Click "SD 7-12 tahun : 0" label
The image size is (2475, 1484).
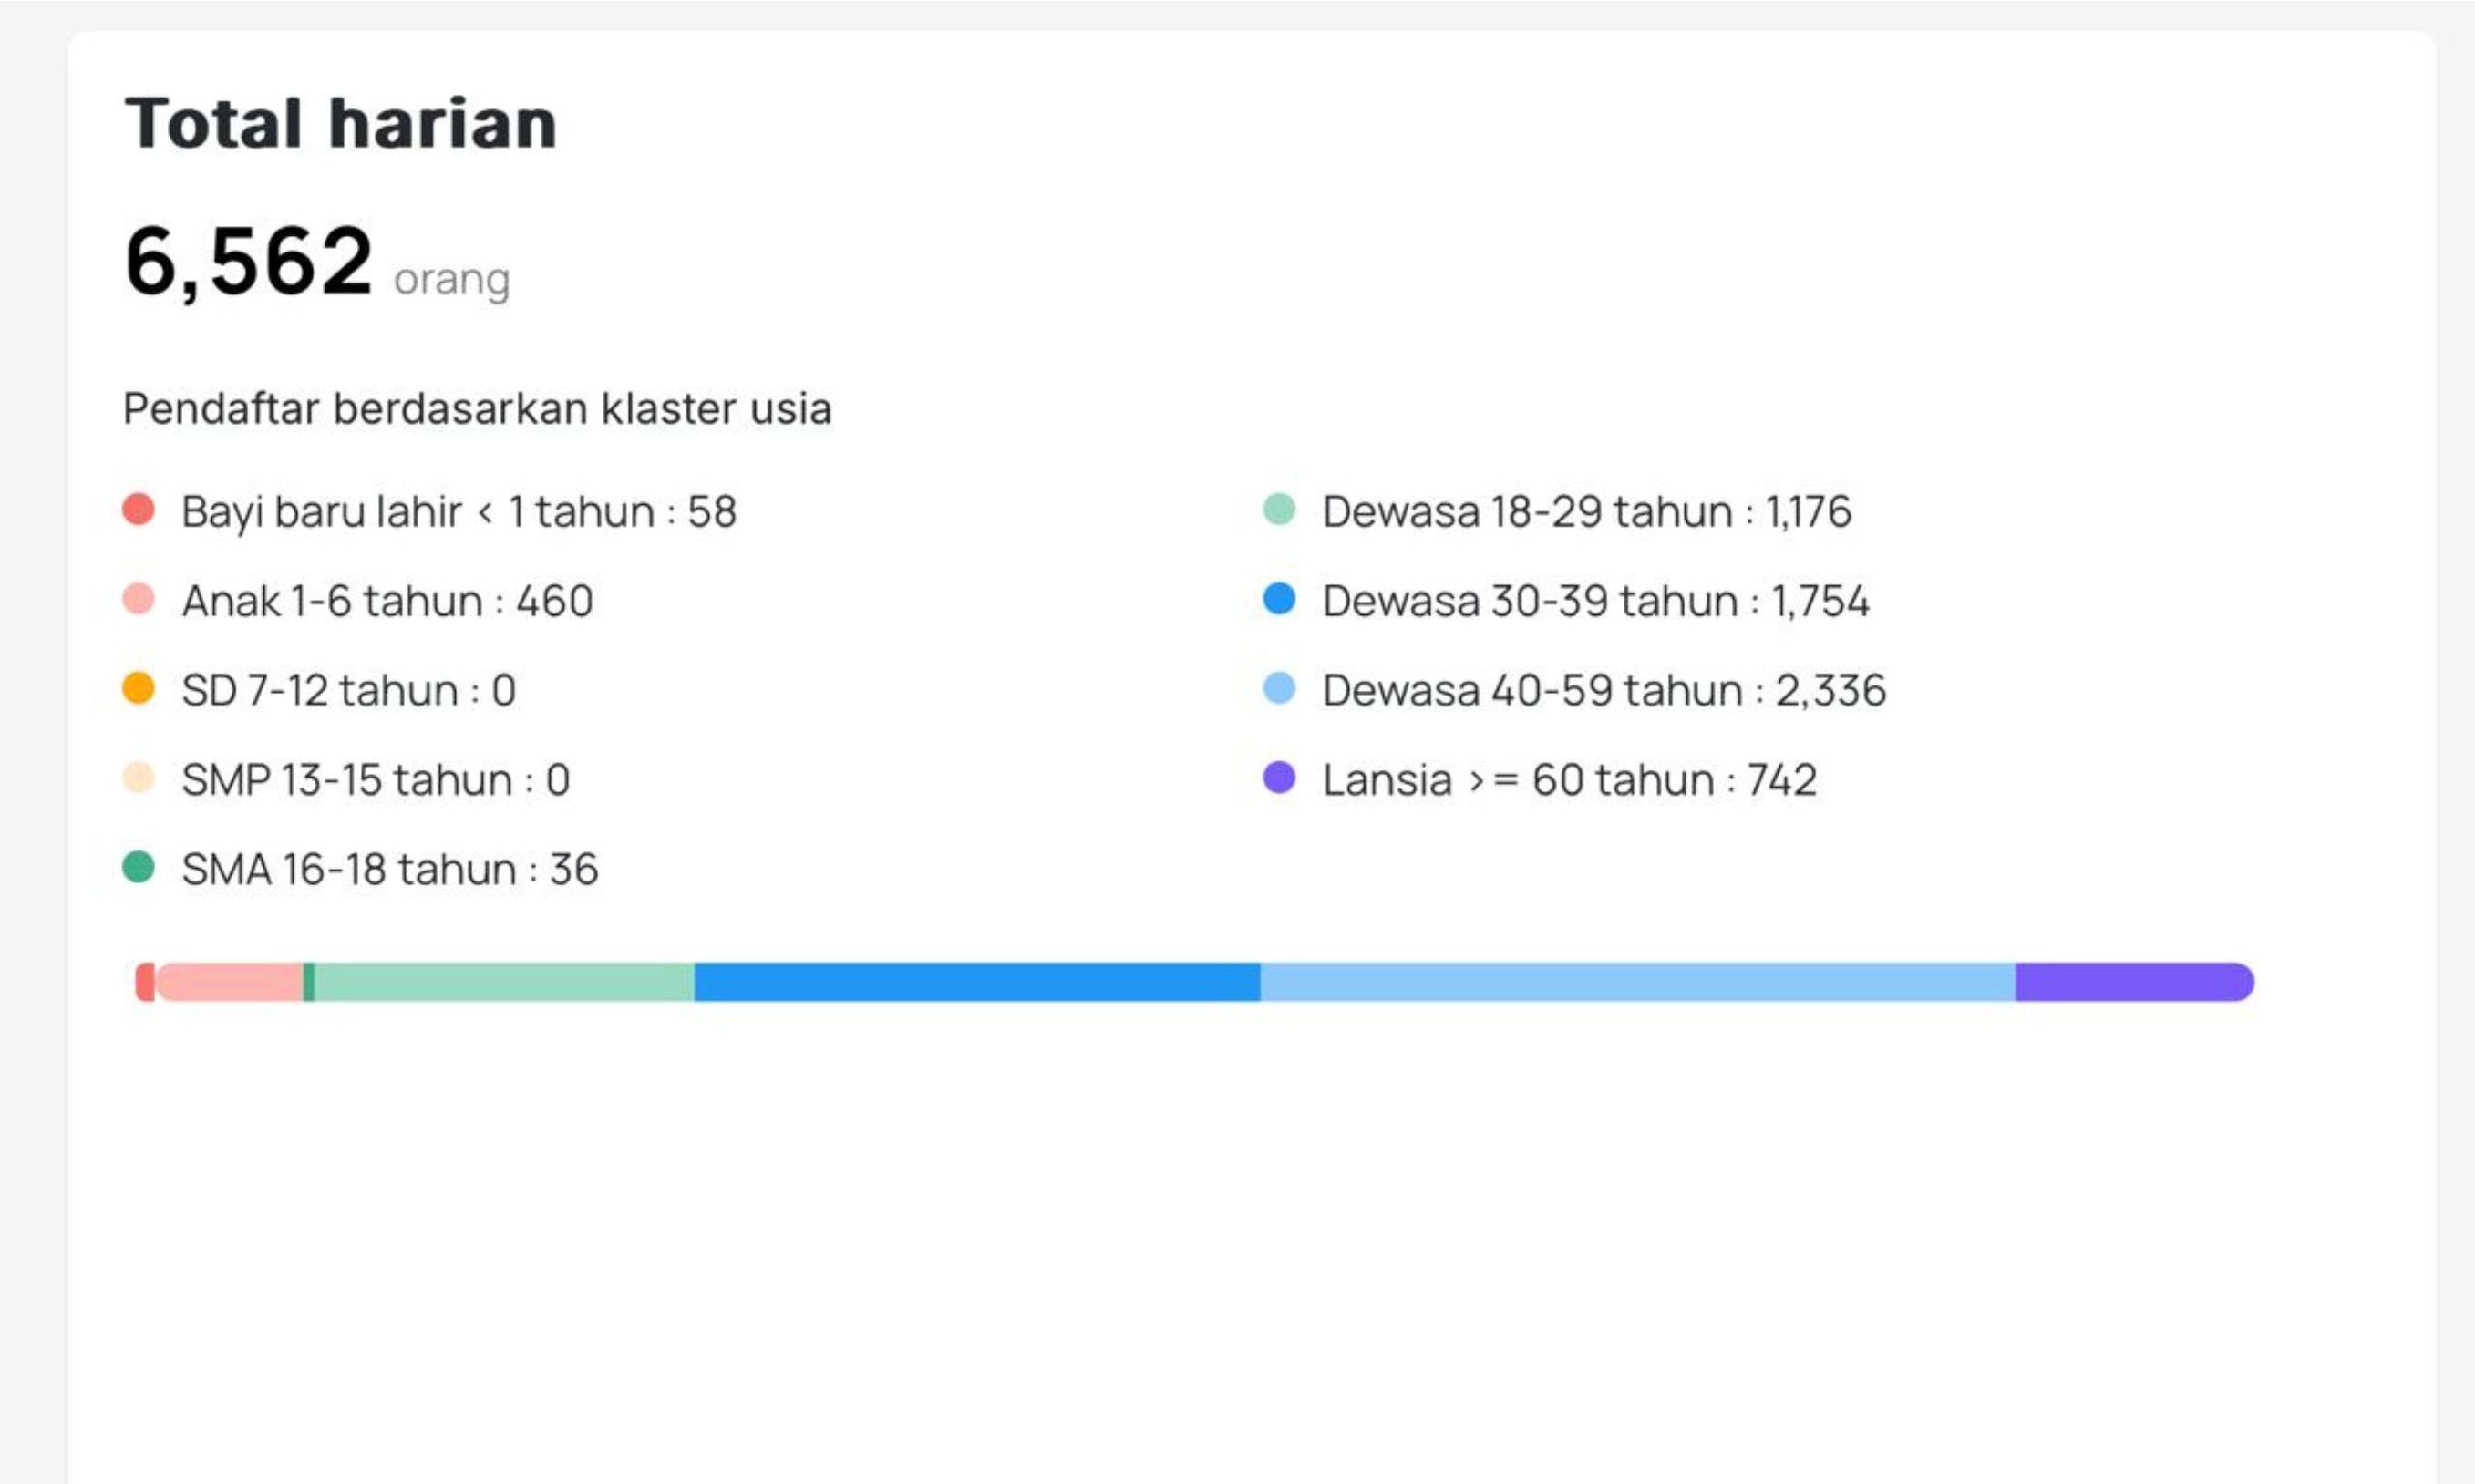[x=349, y=691]
